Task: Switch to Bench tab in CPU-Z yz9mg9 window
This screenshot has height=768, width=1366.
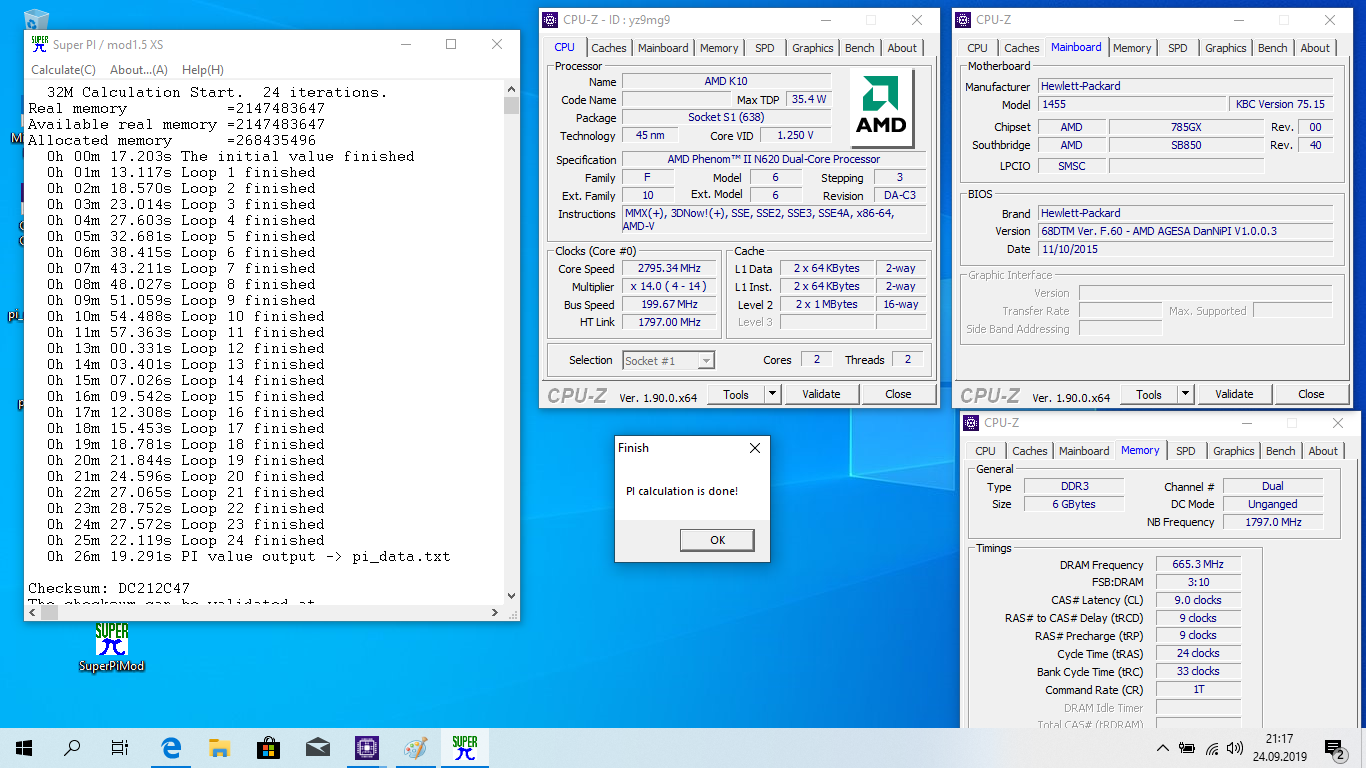Action: 860,48
